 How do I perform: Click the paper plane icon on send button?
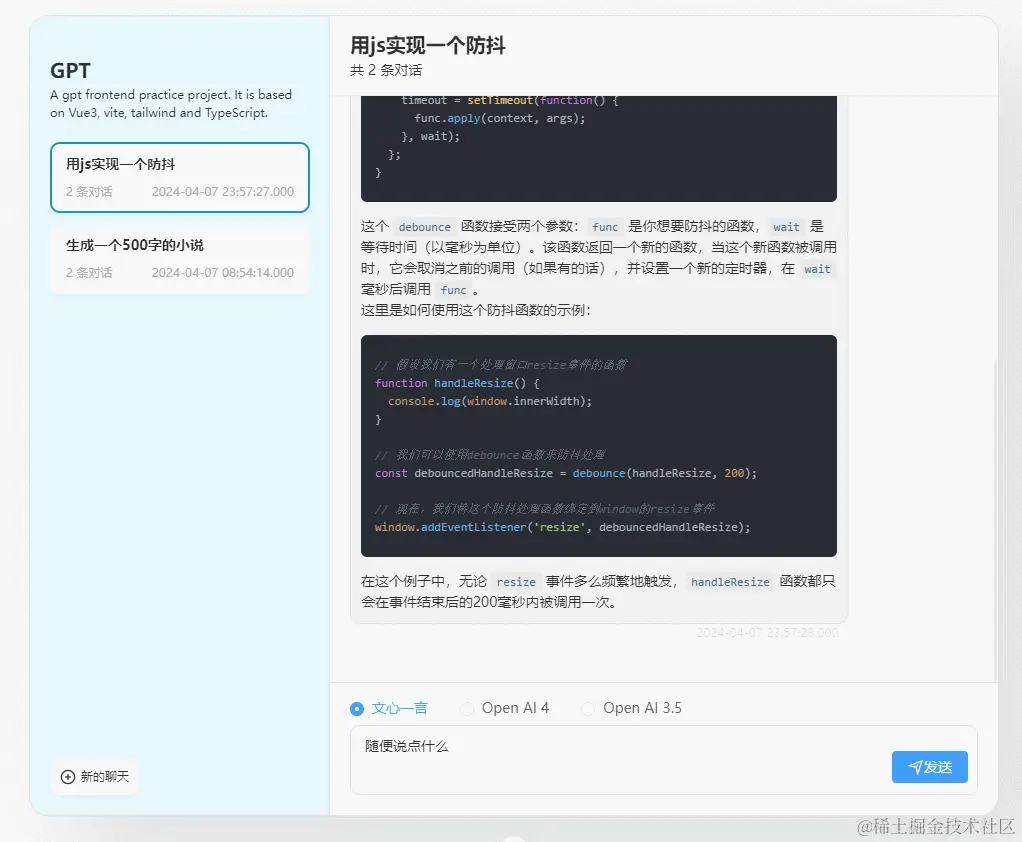coord(913,766)
